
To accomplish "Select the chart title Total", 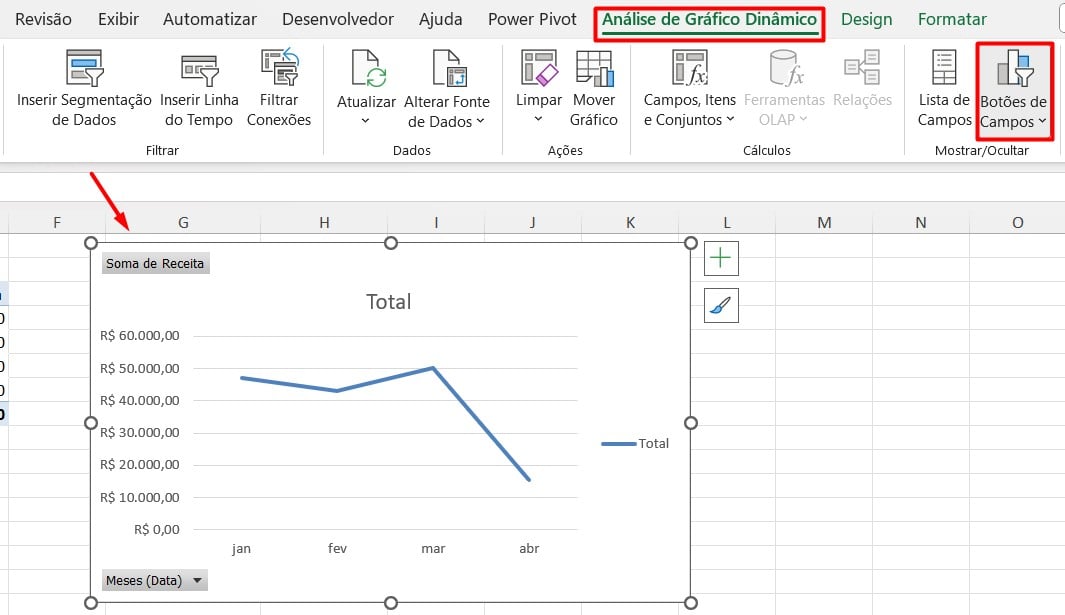I will [389, 301].
